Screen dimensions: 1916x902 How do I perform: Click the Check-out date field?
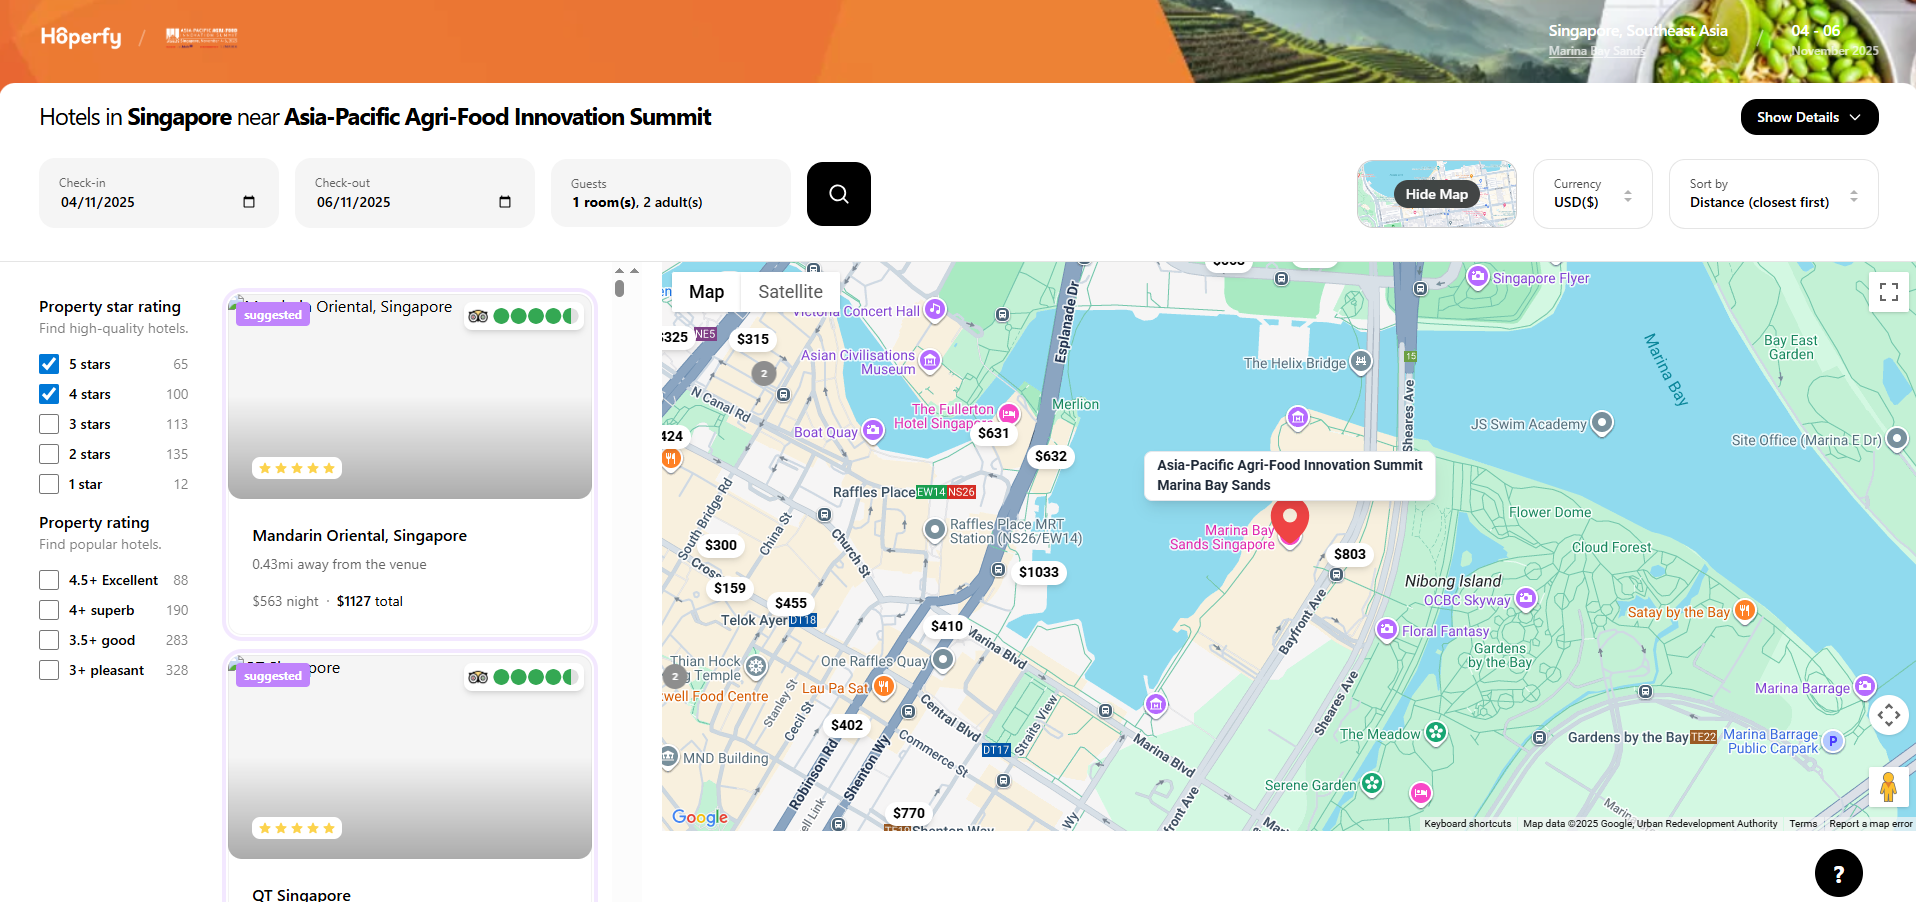[415, 193]
